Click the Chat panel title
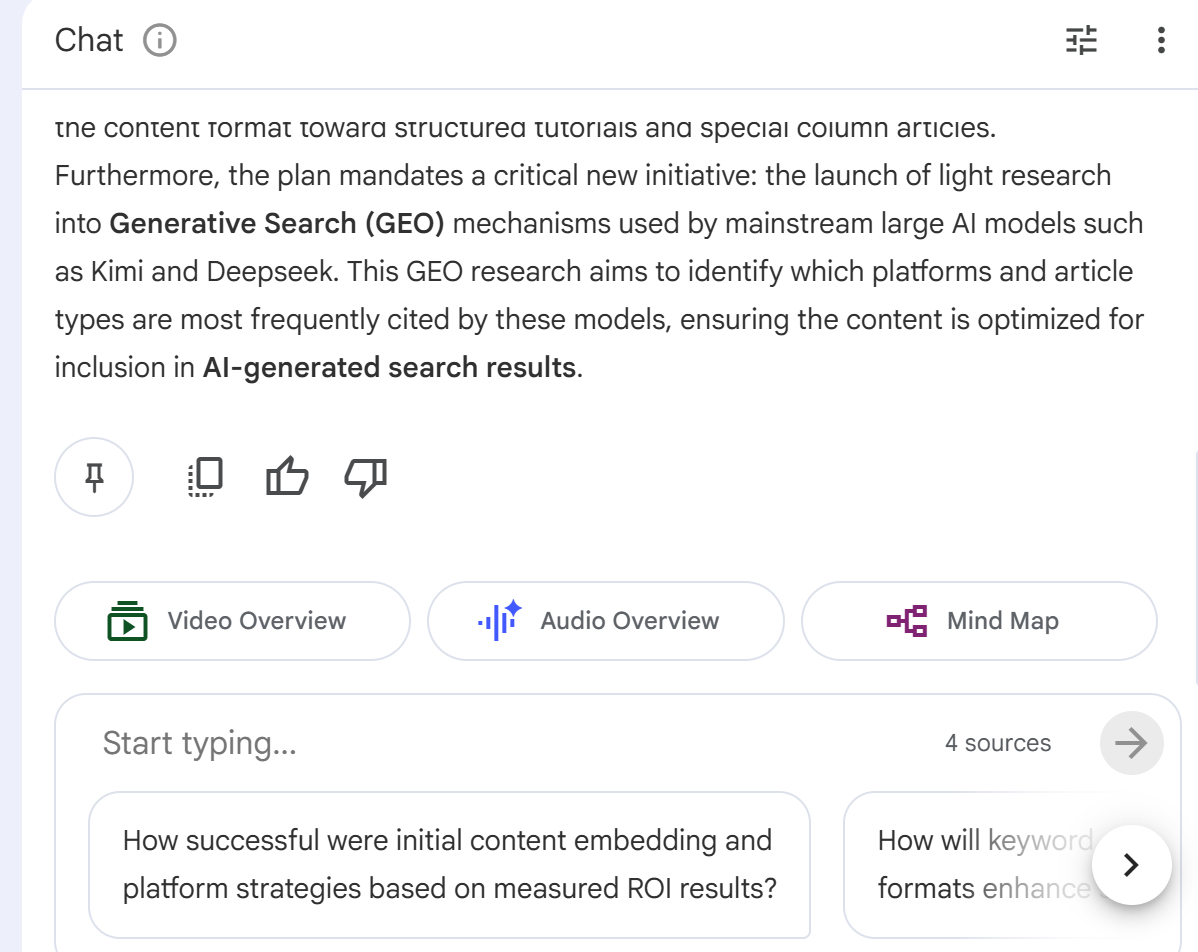 89,40
